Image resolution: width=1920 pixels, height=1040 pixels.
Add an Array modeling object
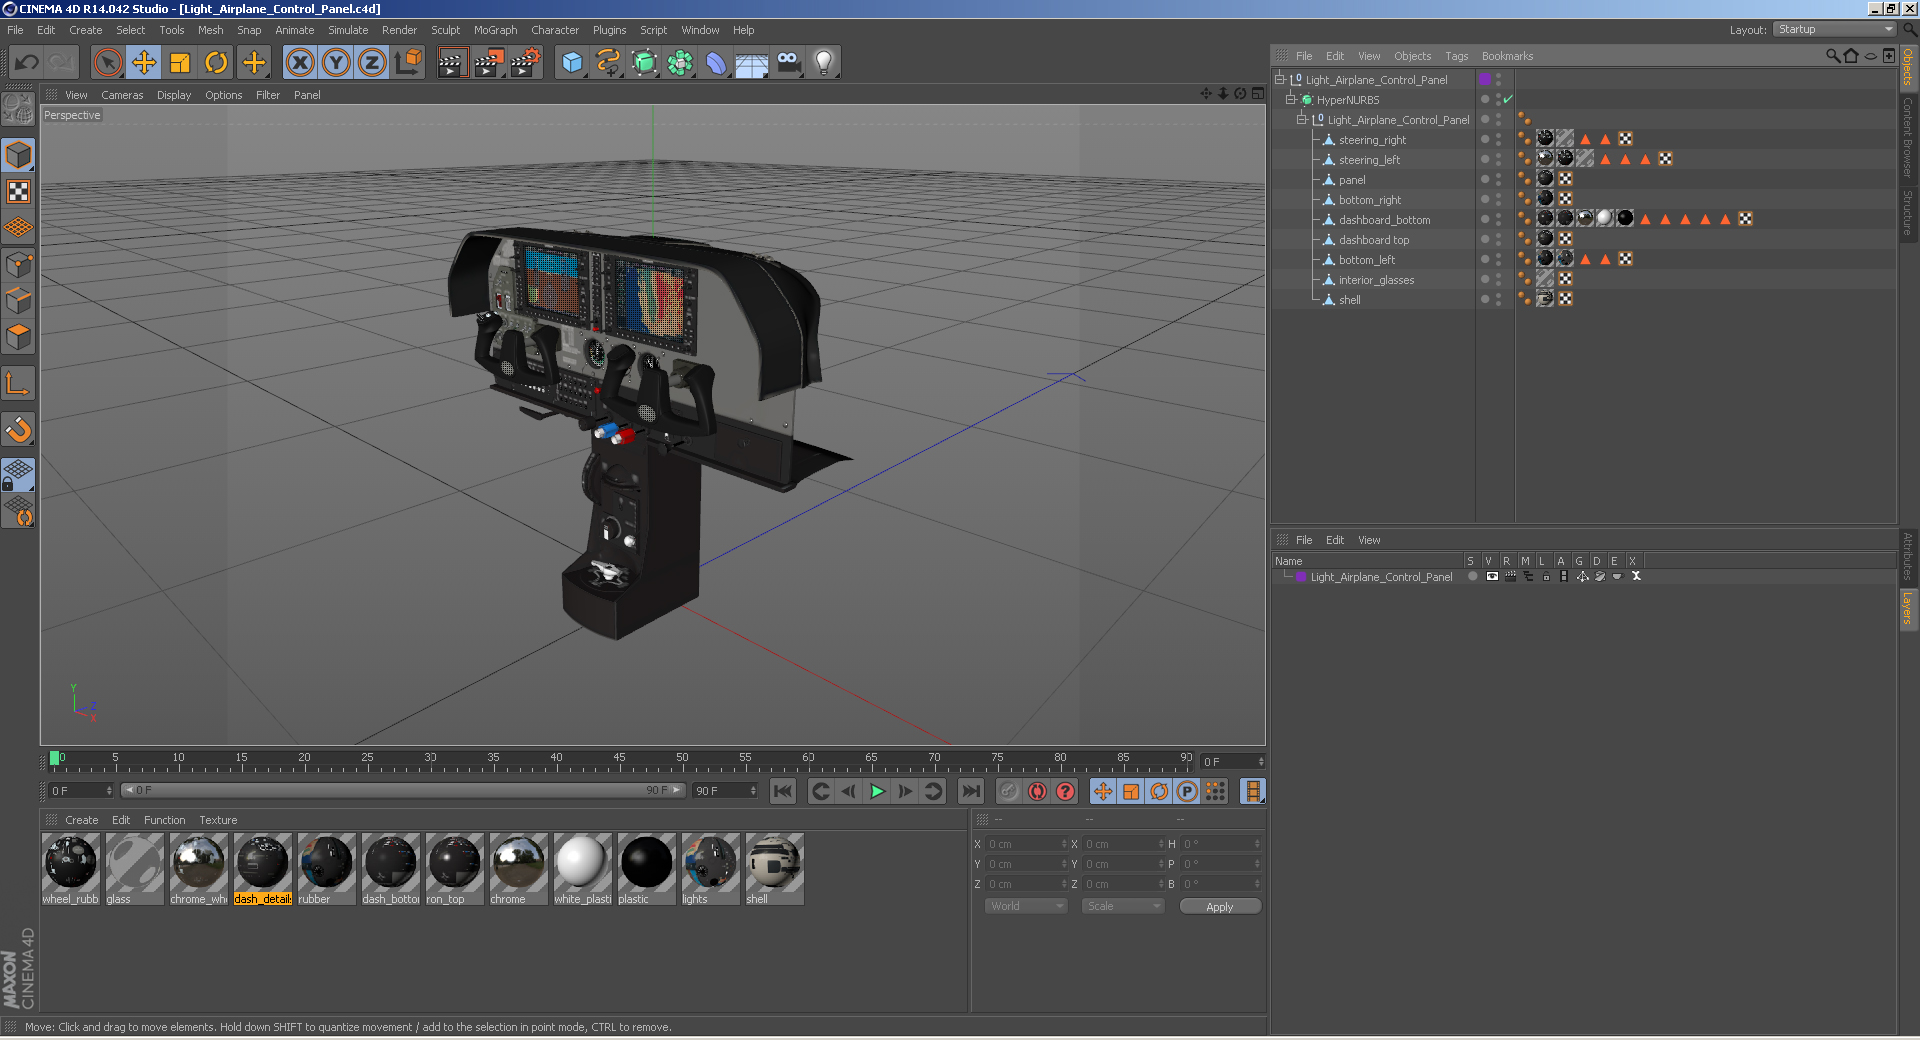680,63
